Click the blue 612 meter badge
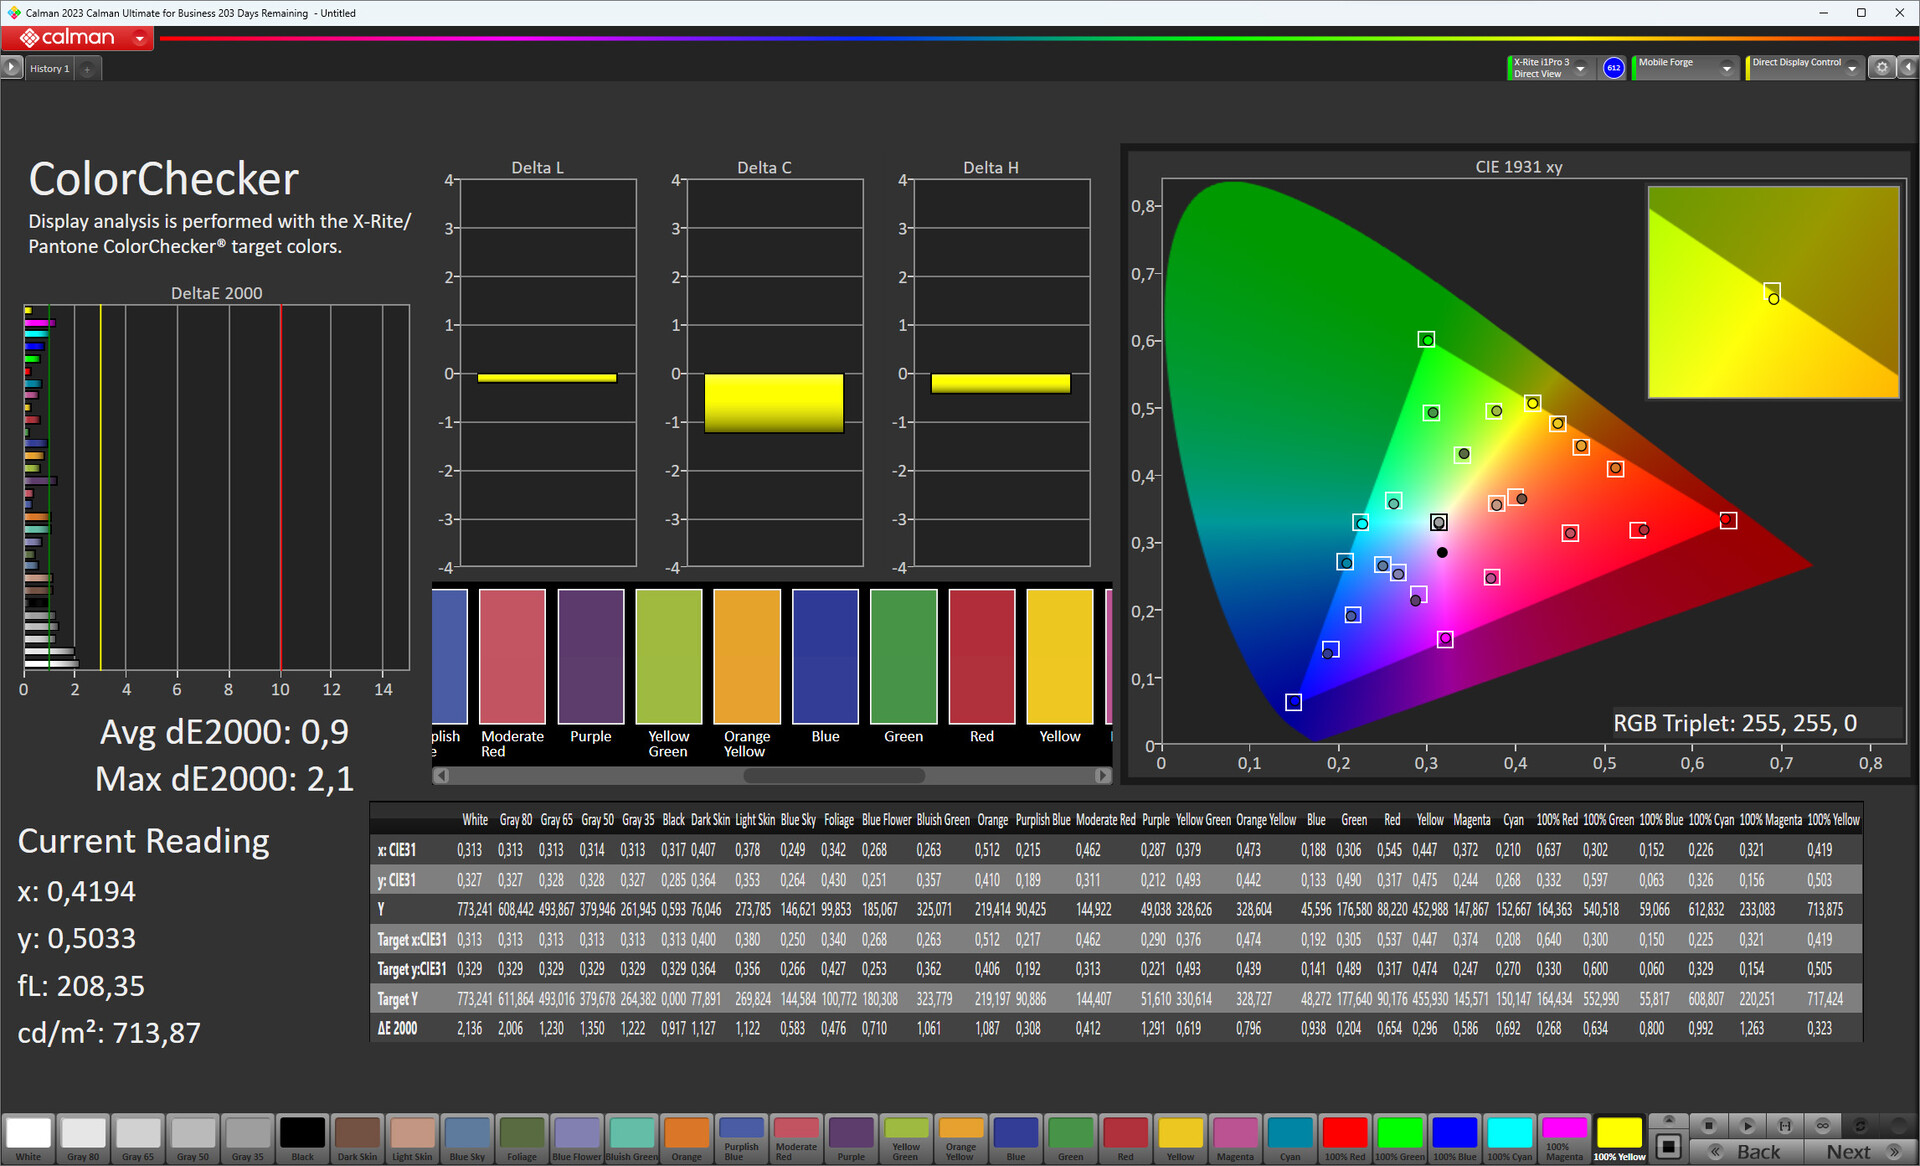 pyautogui.click(x=1613, y=68)
